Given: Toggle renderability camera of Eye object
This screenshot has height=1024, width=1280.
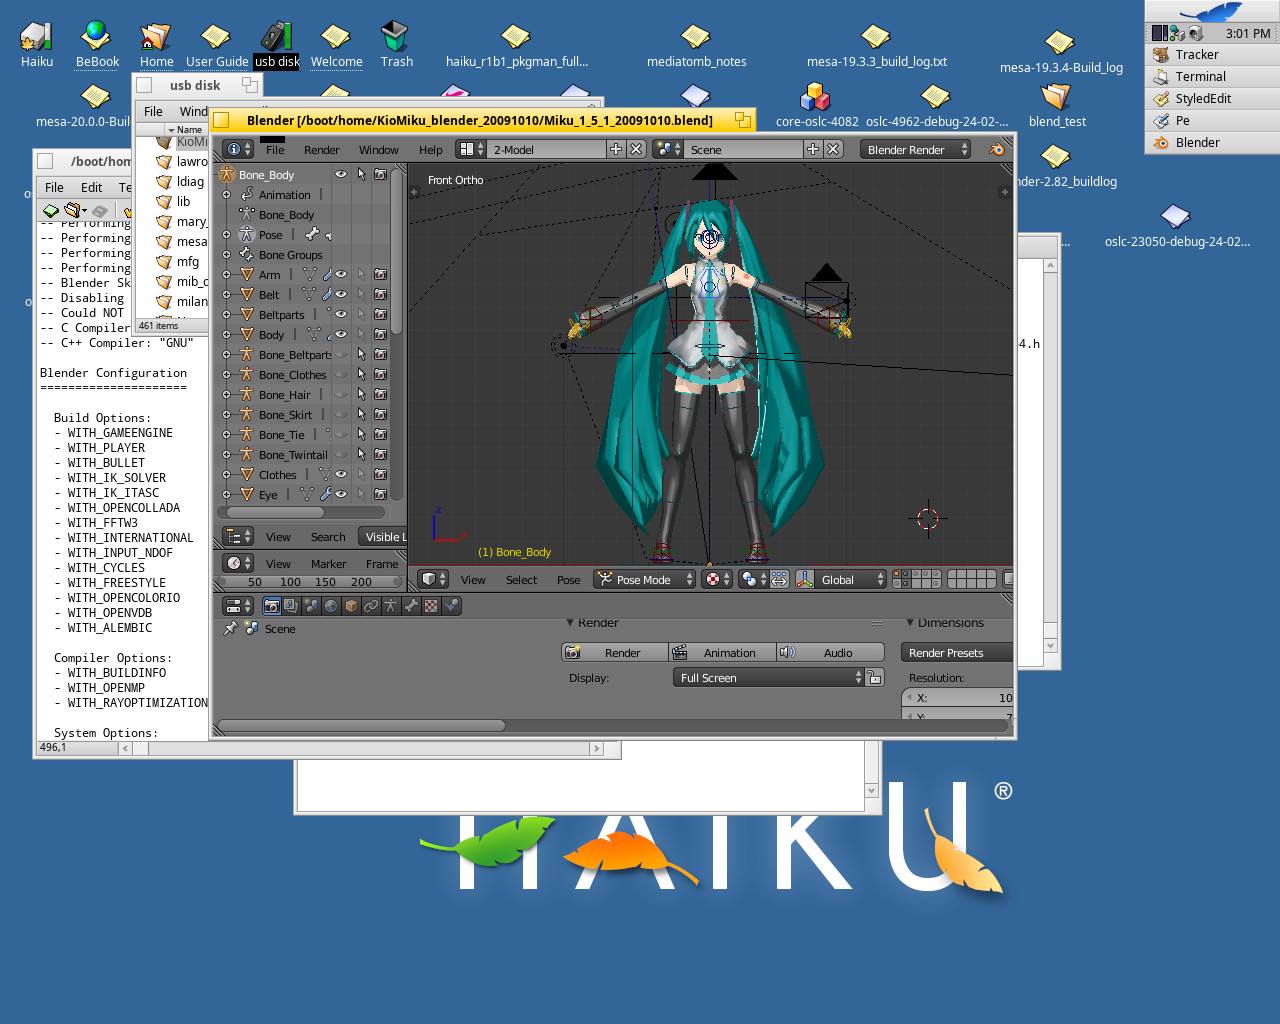Looking at the screenshot, I should pos(380,494).
